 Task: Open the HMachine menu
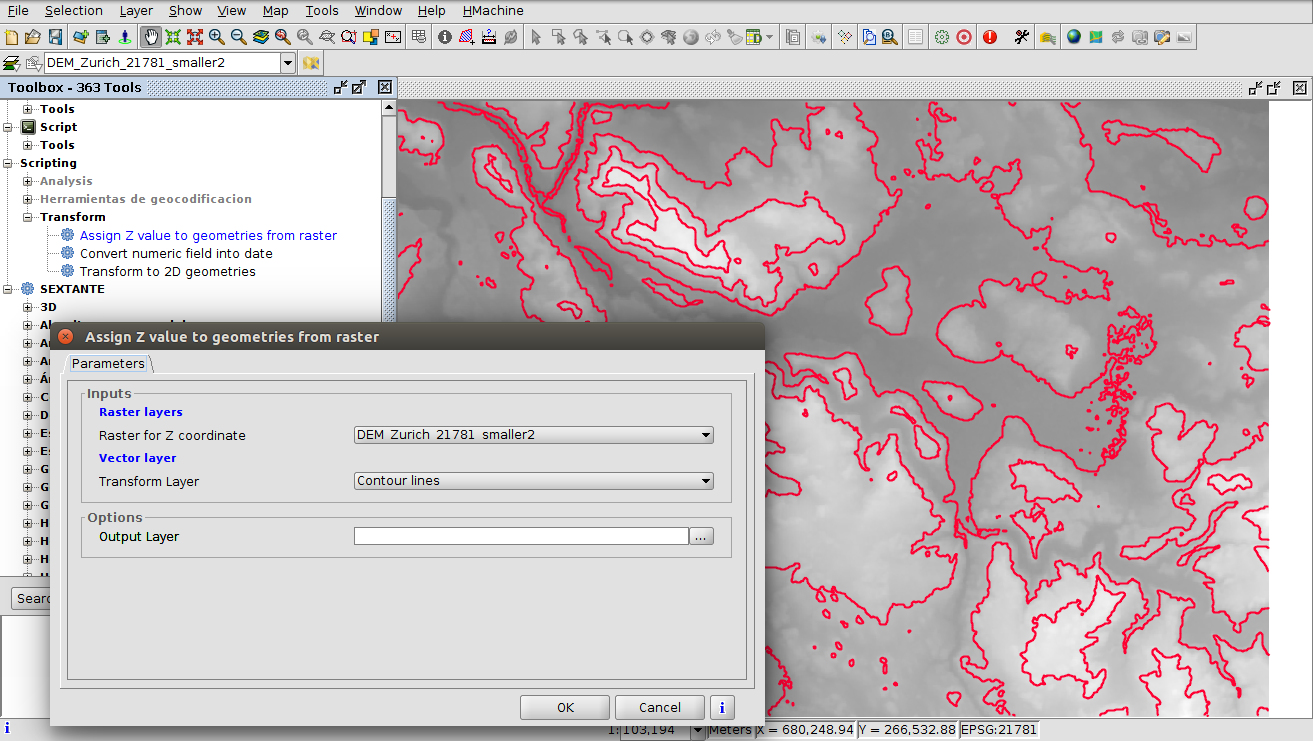(x=490, y=11)
